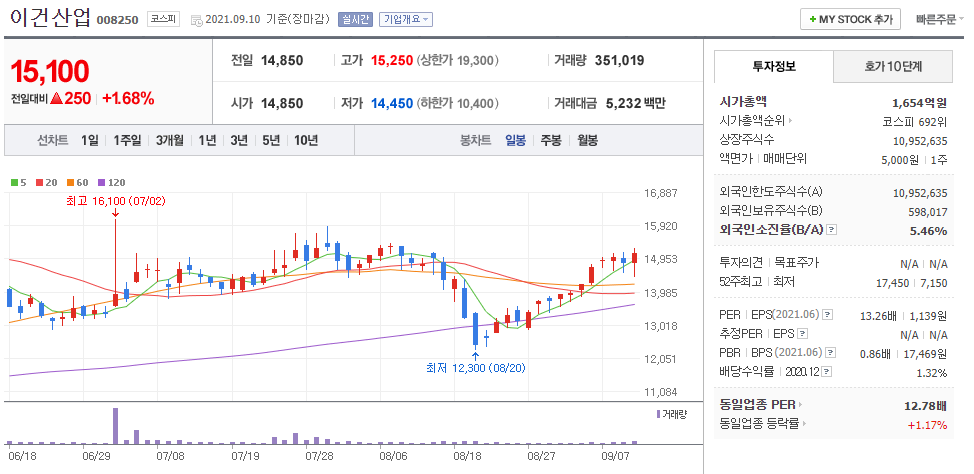The height and width of the screenshot is (474, 974).
Task: Open the 기업개요 dropdown
Action: 406,19
